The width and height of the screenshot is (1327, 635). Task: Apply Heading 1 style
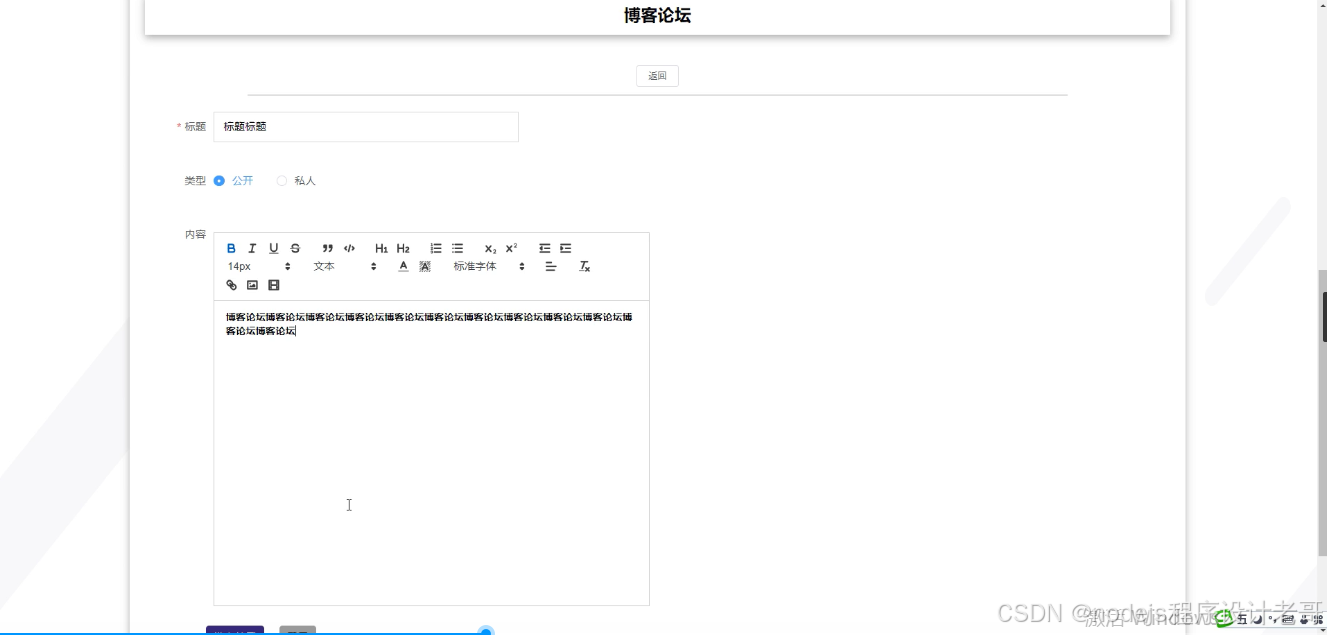click(x=381, y=248)
